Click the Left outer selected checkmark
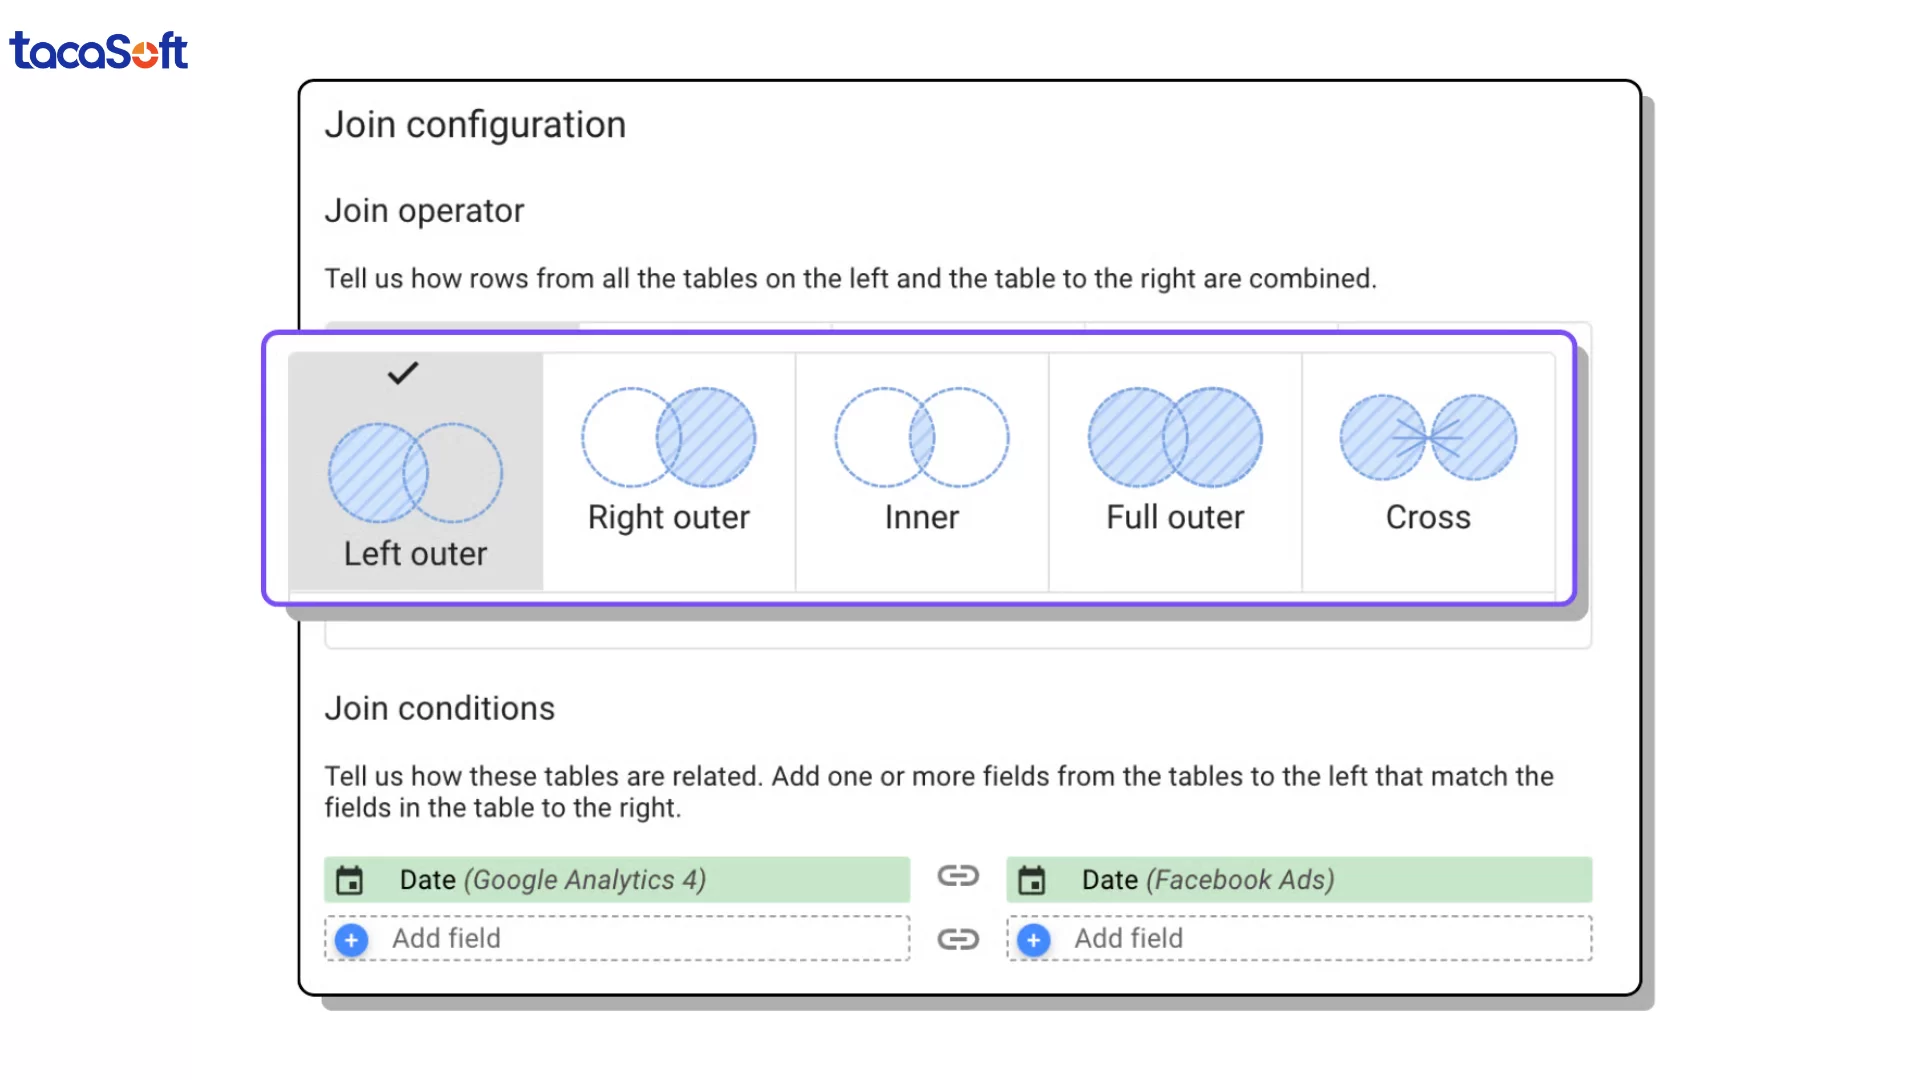 coord(403,373)
